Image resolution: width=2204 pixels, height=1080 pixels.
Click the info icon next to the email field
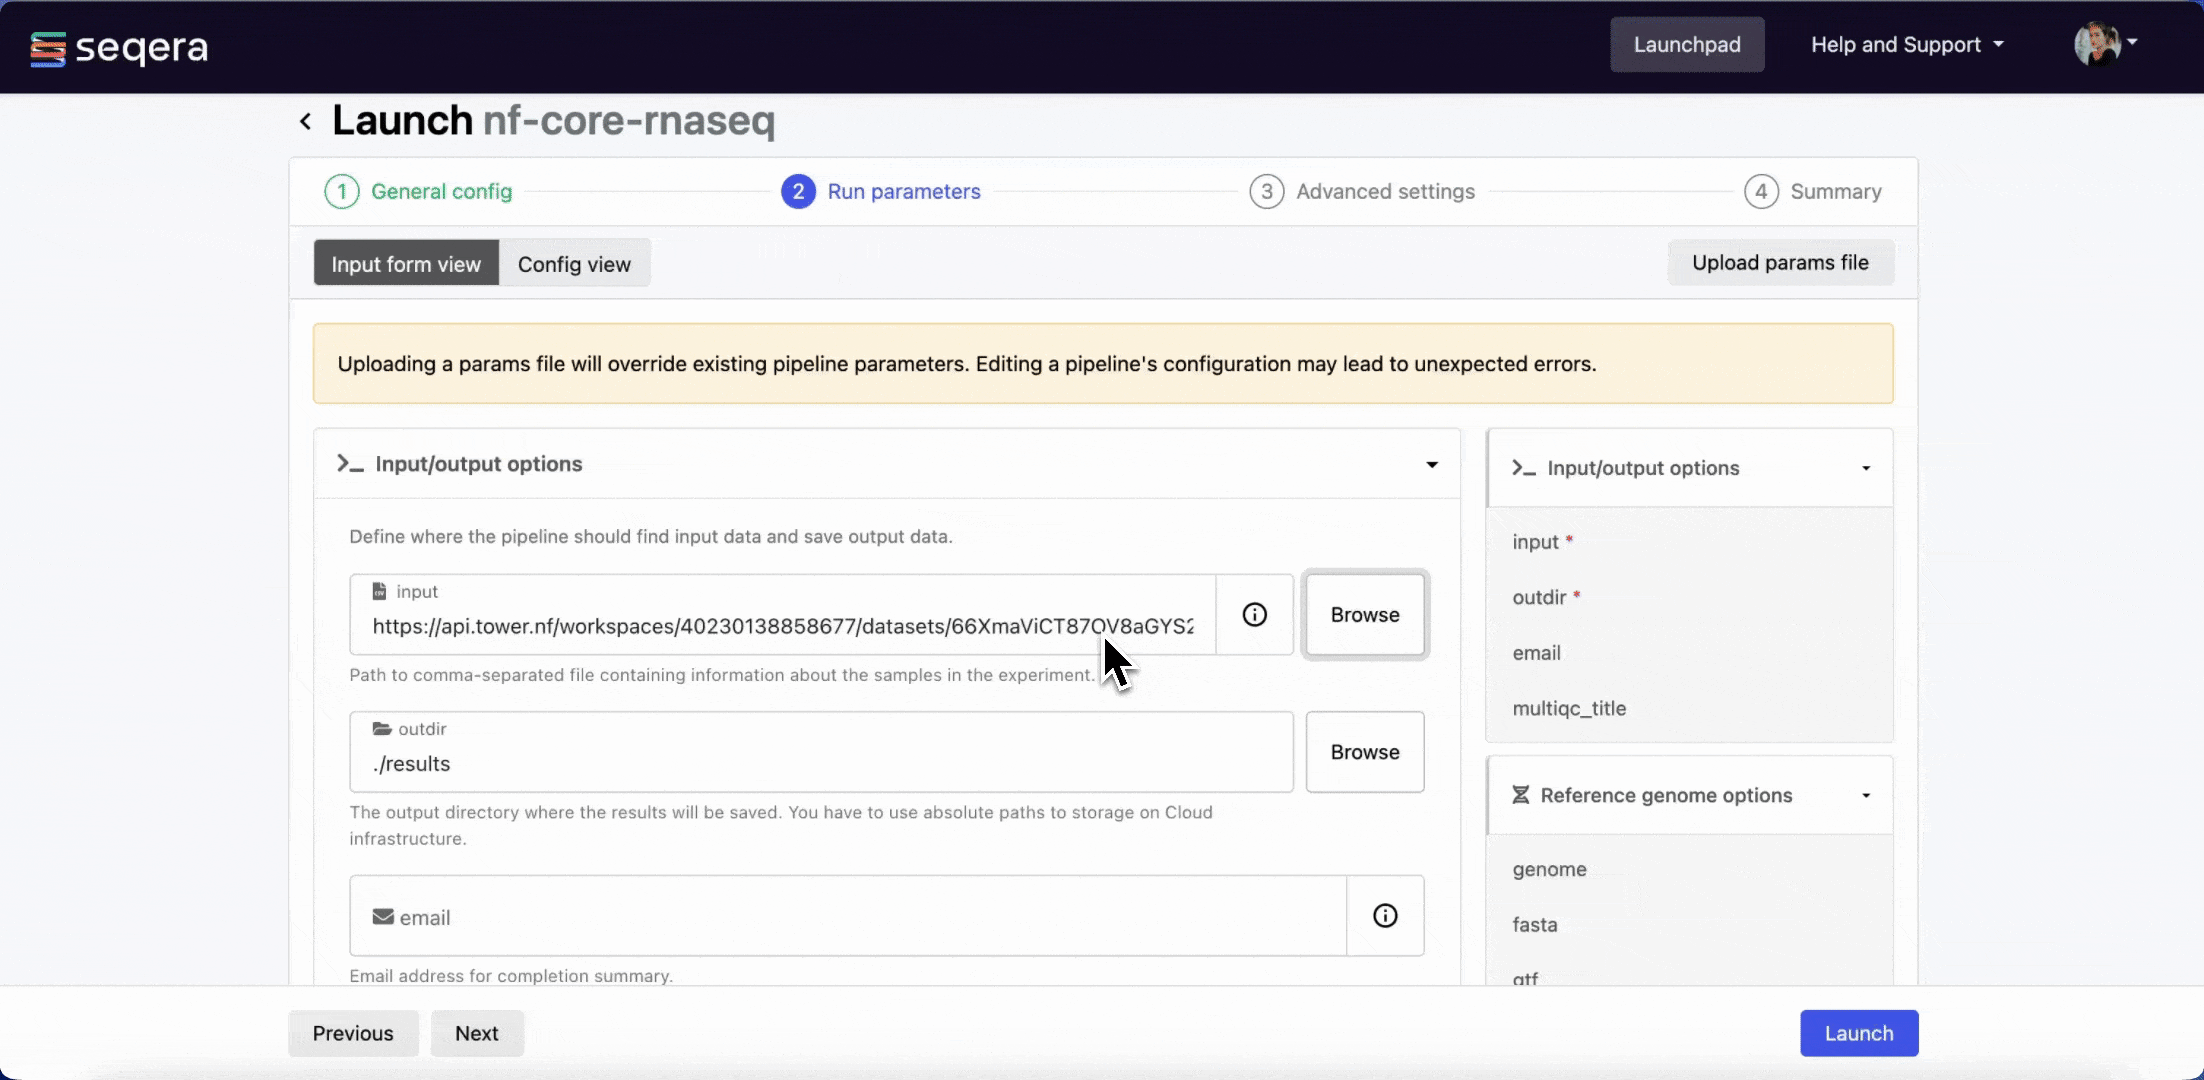[x=1385, y=915]
